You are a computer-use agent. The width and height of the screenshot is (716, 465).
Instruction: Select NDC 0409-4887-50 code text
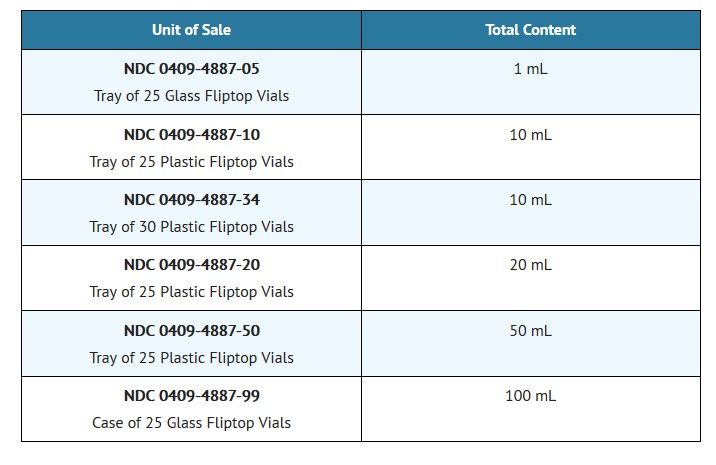(x=191, y=330)
